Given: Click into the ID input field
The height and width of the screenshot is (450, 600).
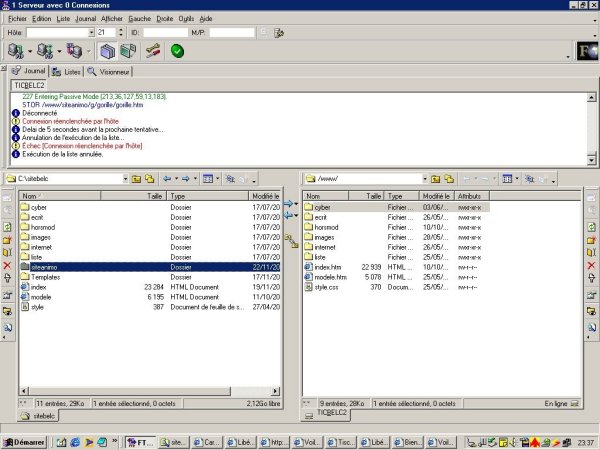Looking at the screenshot, I should (x=165, y=33).
